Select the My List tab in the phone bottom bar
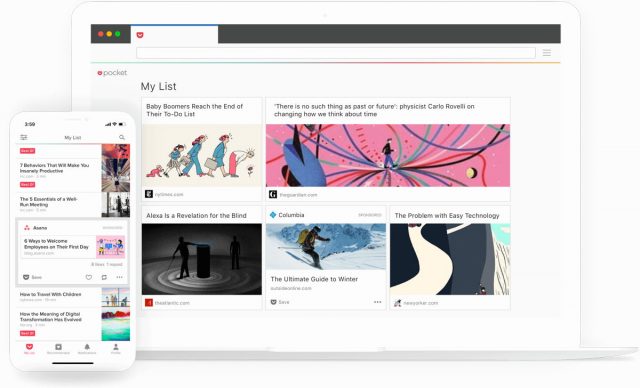The image size is (640, 388). [29, 349]
